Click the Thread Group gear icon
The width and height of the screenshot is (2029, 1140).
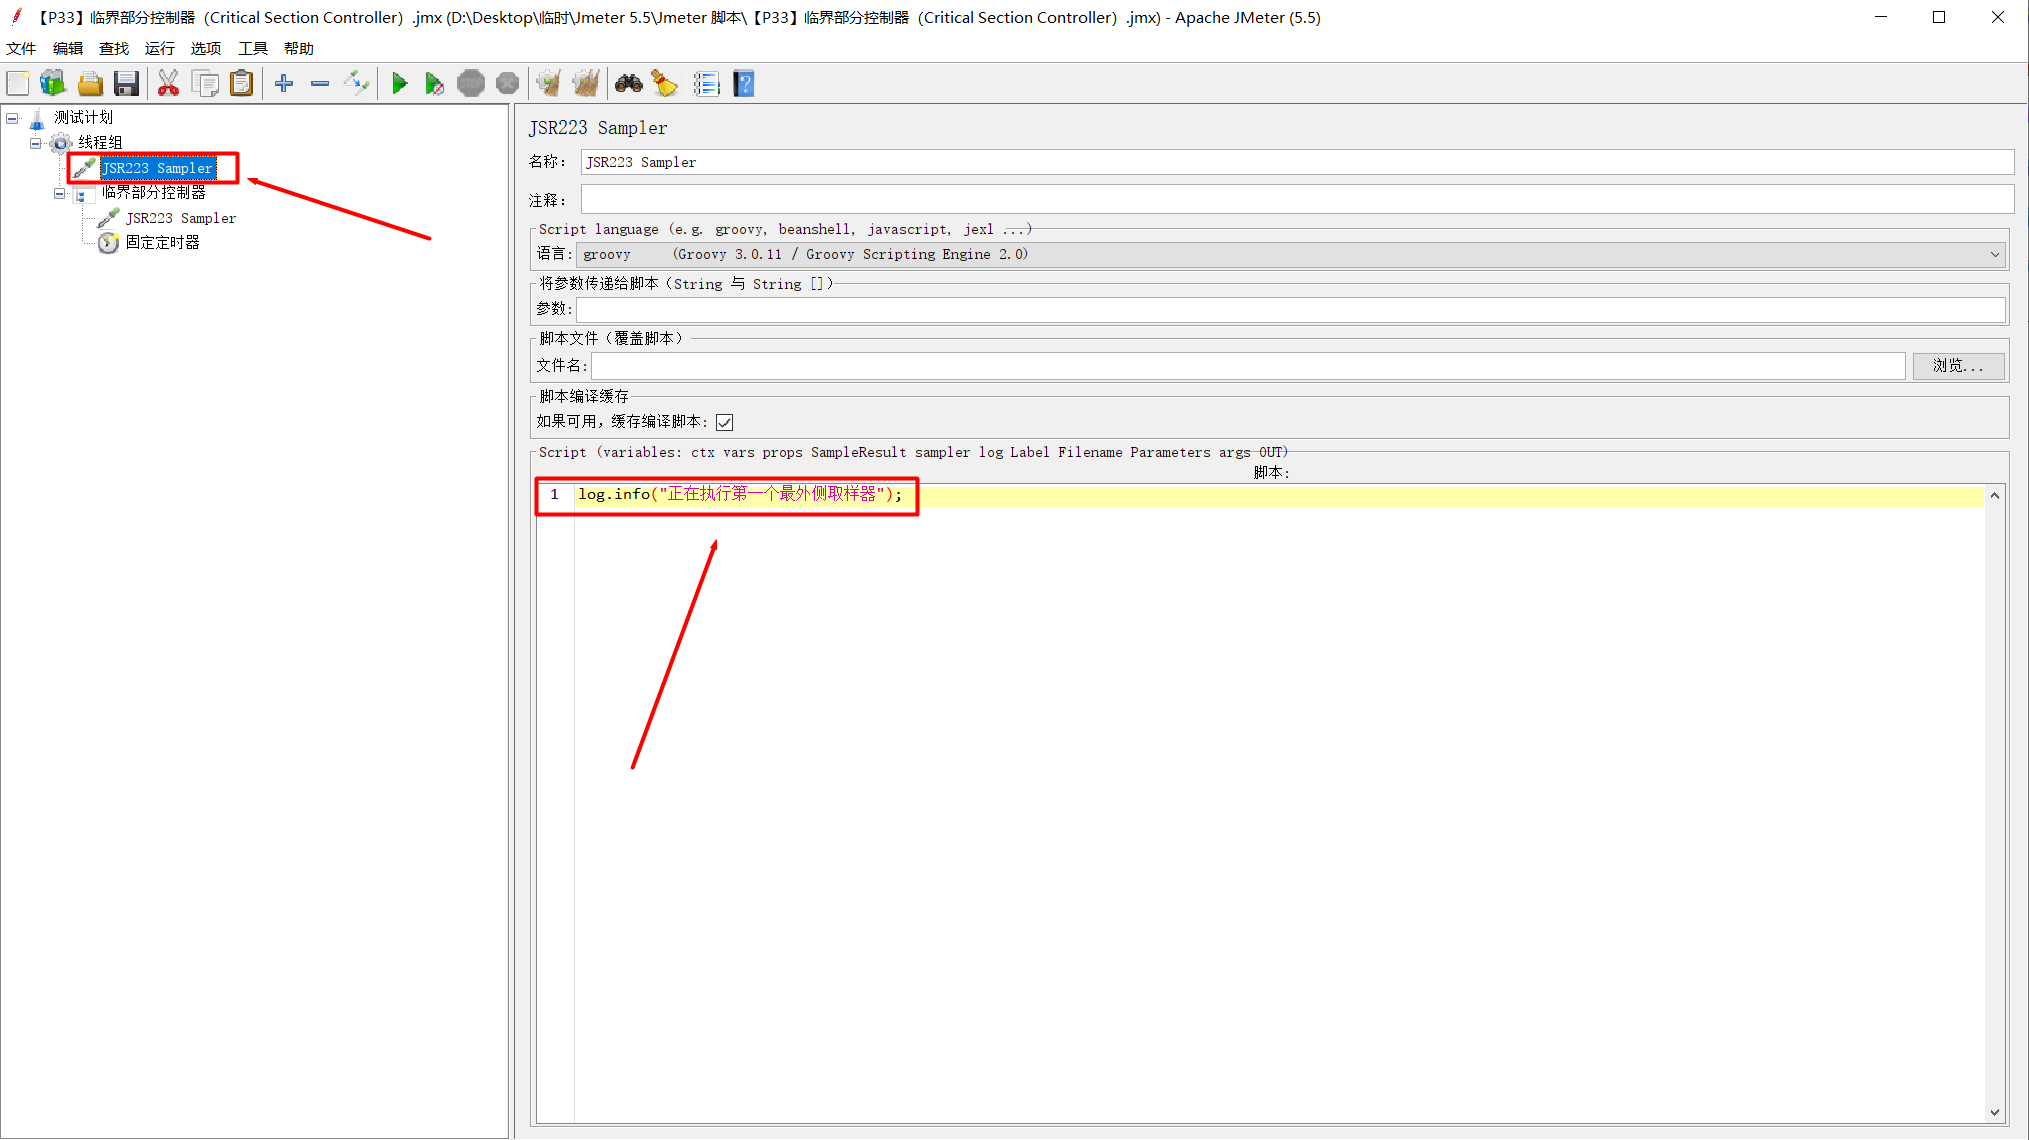pyautogui.click(x=61, y=143)
